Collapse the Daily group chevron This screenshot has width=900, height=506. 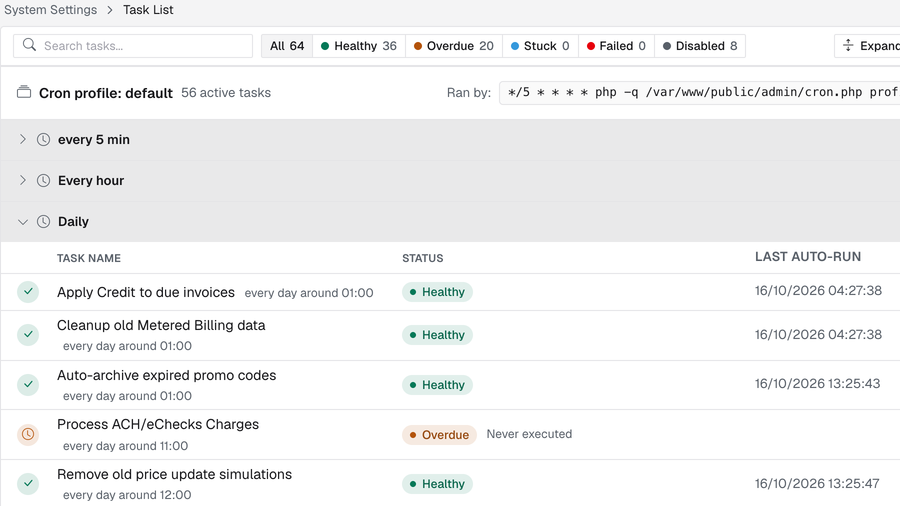pos(22,221)
